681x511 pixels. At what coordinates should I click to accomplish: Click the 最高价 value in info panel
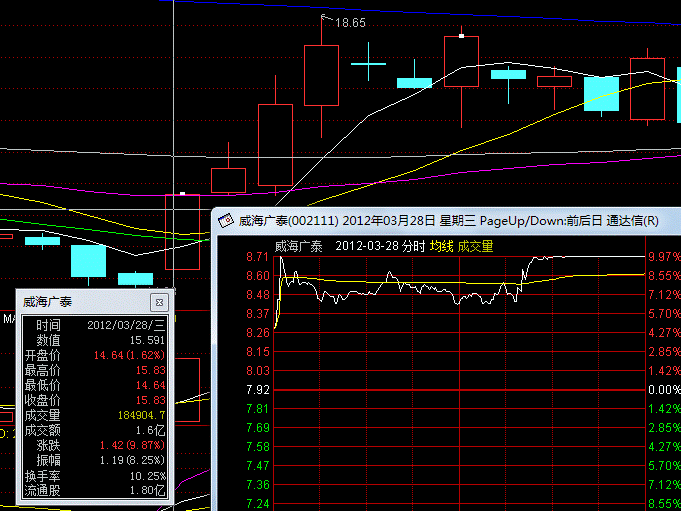(150, 370)
